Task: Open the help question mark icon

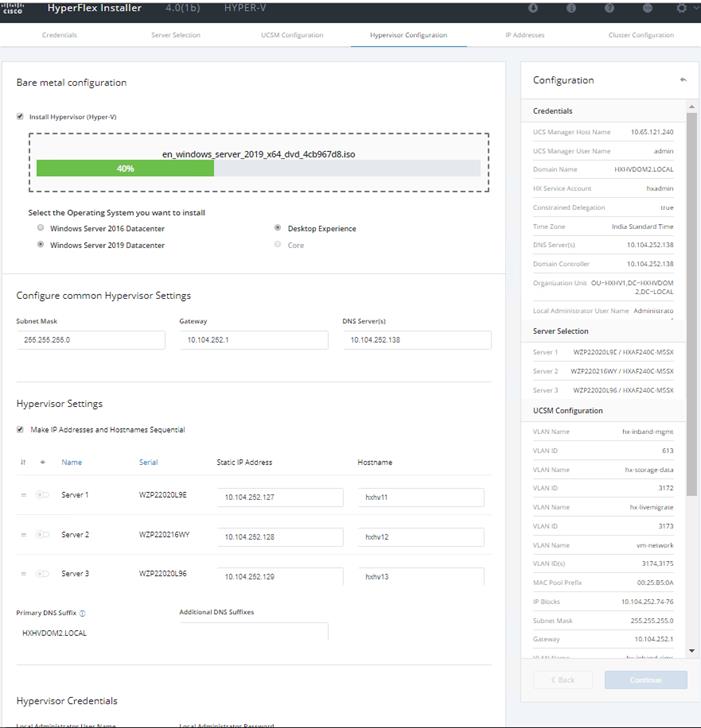Action: click(609, 8)
